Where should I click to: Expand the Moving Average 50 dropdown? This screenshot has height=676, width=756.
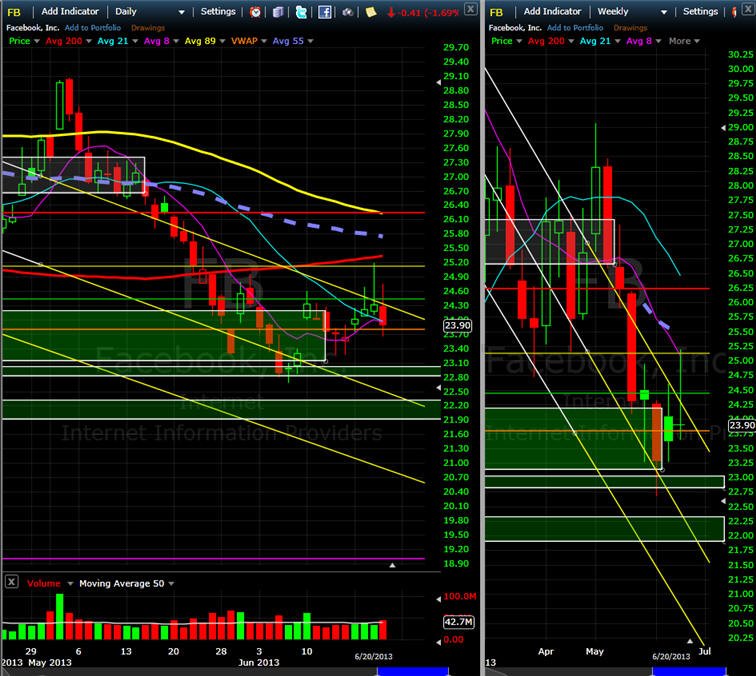pos(171,583)
